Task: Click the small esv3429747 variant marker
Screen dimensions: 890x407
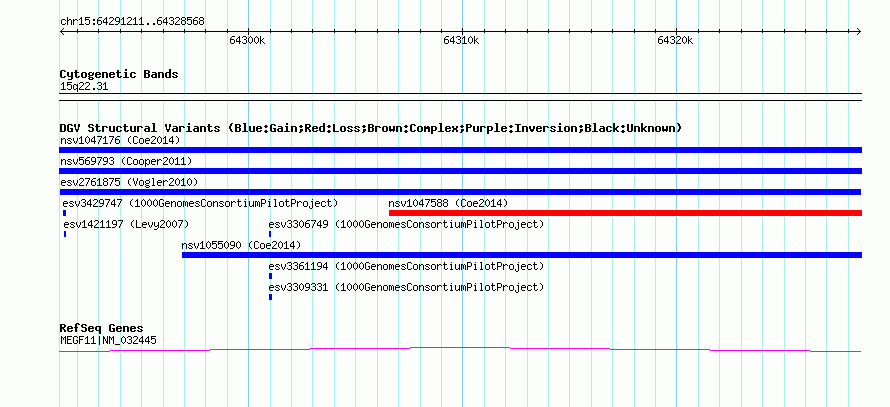Action: click(x=65, y=213)
